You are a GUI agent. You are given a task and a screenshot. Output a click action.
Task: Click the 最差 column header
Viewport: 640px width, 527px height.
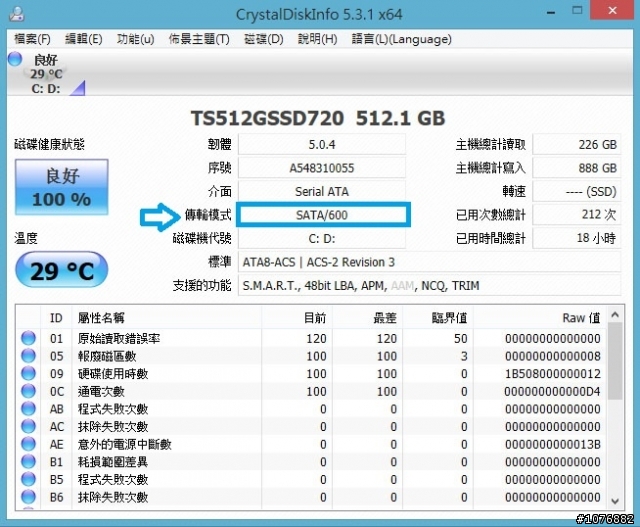click(367, 318)
